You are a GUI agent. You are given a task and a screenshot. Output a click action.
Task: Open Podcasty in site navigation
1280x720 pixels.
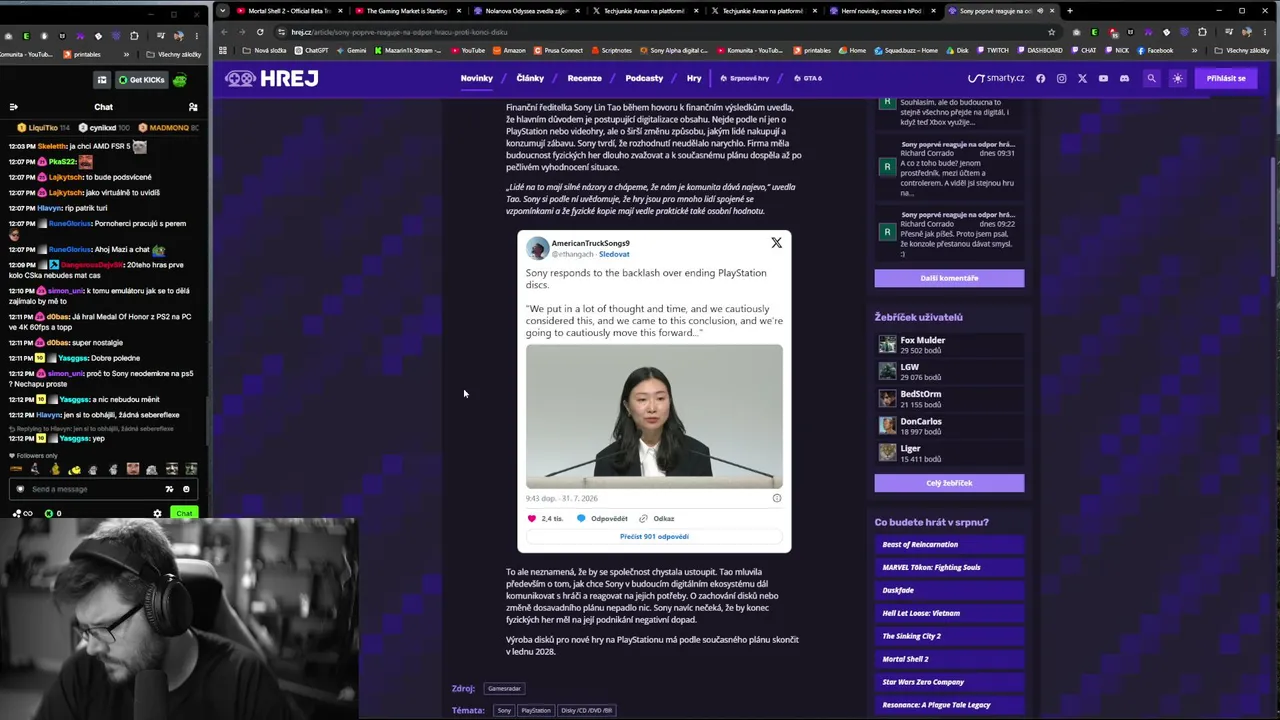pos(644,78)
